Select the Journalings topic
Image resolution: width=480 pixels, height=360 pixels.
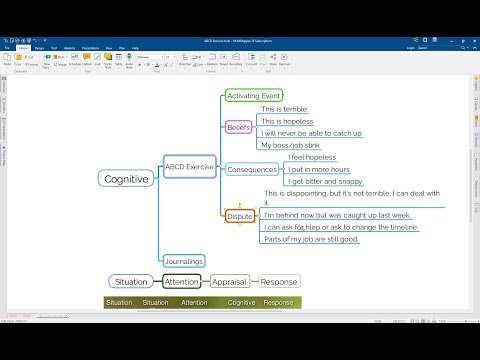184,261
